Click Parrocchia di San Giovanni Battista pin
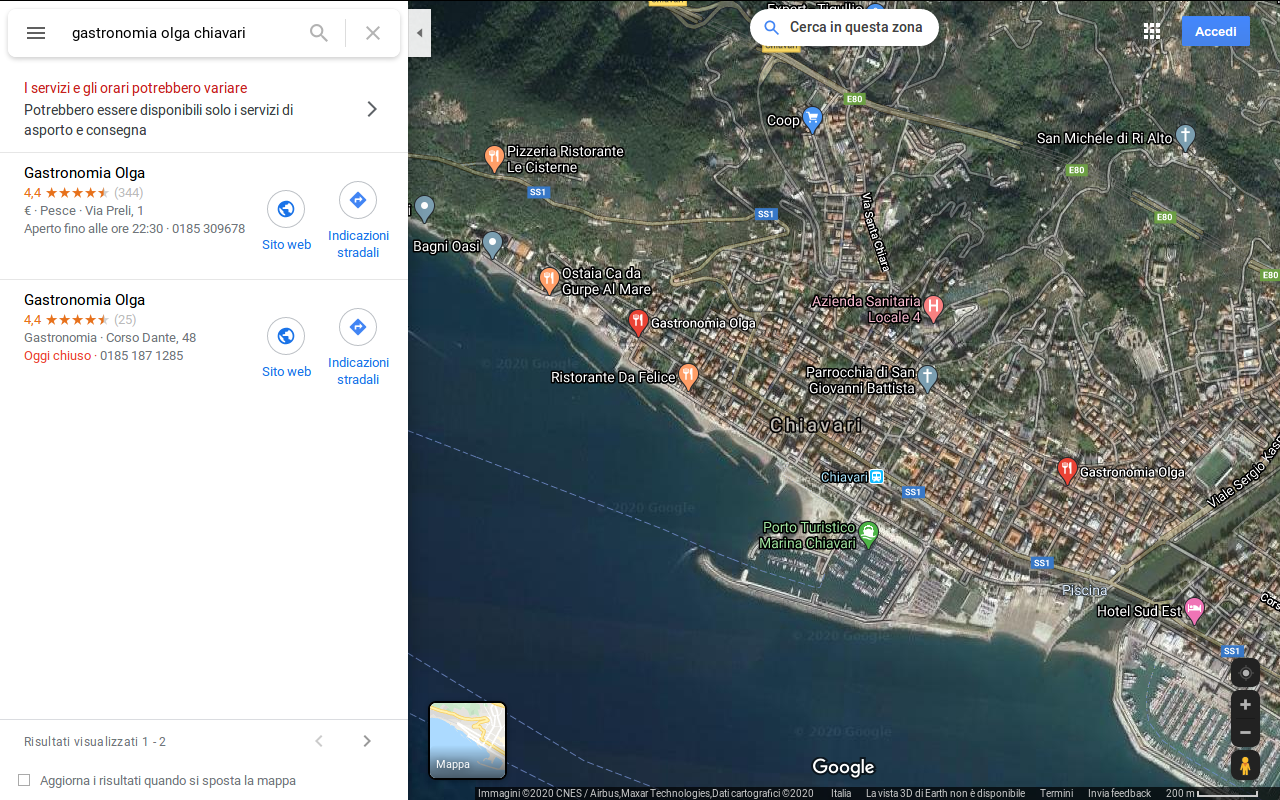This screenshot has width=1280, height=800. click(x=927, y=377)
